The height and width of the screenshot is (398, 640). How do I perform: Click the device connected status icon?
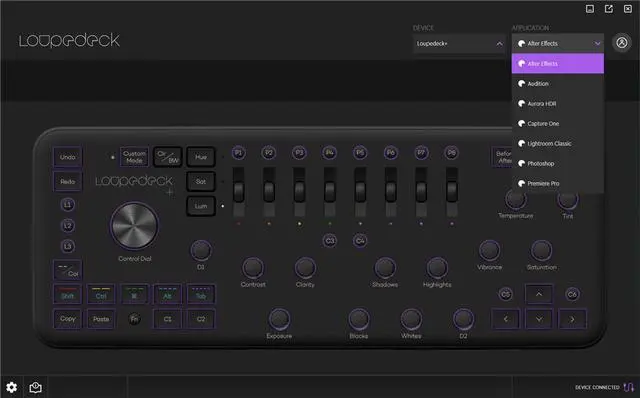[x=629, y=387]
